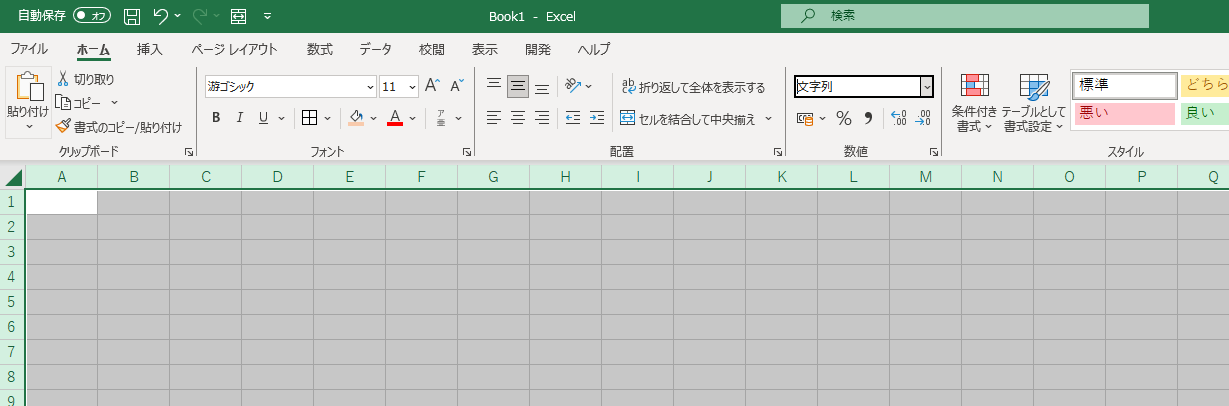Open the number format 文字列 dropdown
The height and width of the screenshot is (406, 1229).
926,87
